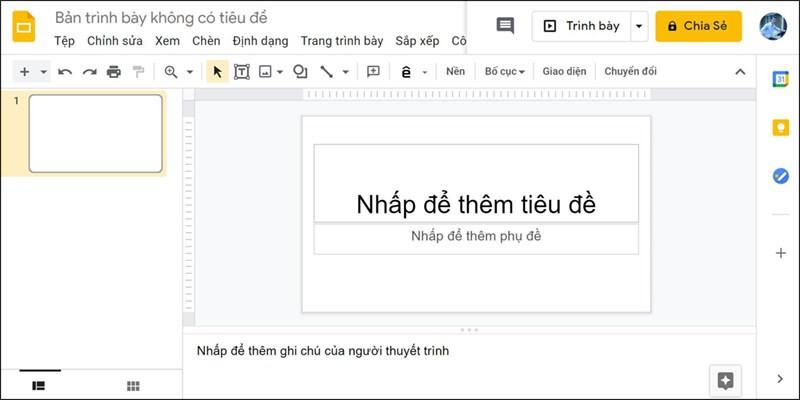The width and height of the screenshot is (800, 400).
Task: Select the line tool
Action: pyautogui.click(x=327, y=72)
